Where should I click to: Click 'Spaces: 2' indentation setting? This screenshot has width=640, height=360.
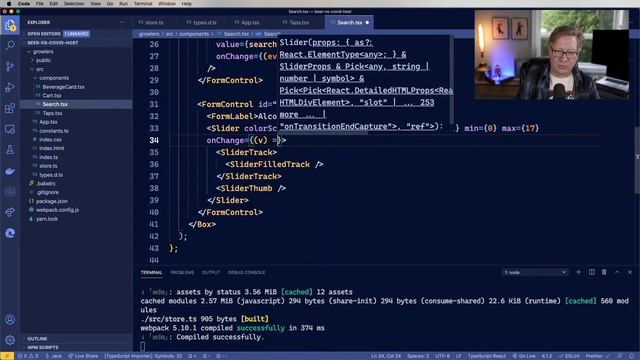click(x=418, y=356)
